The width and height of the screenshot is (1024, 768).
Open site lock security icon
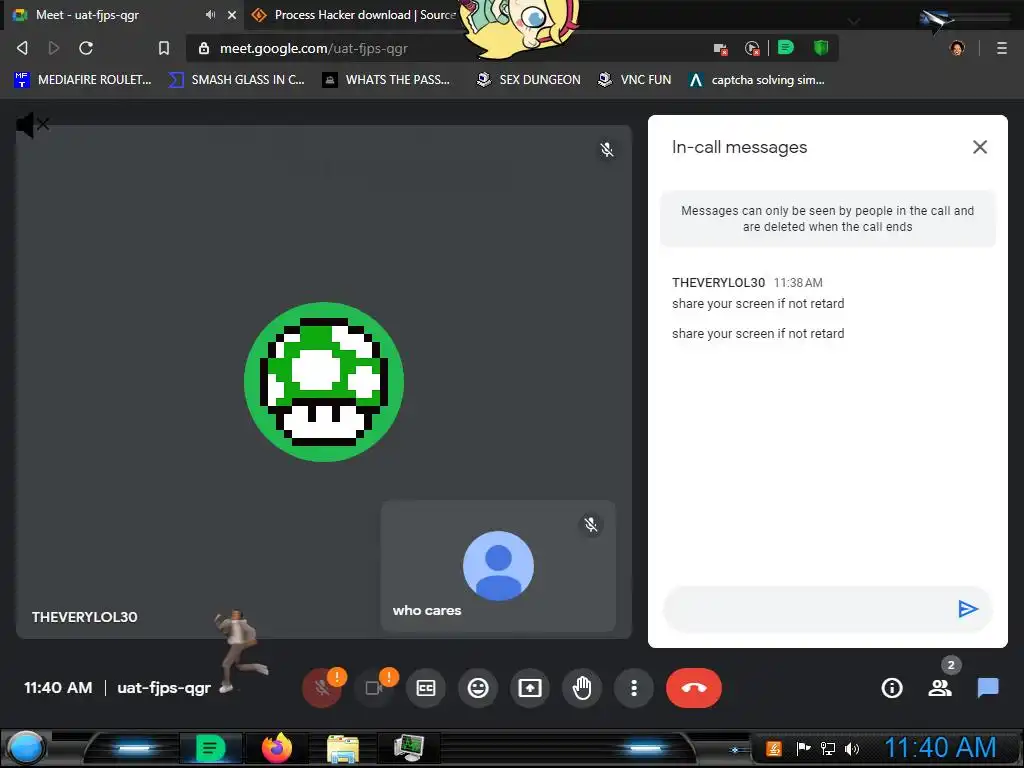(204, 48)
